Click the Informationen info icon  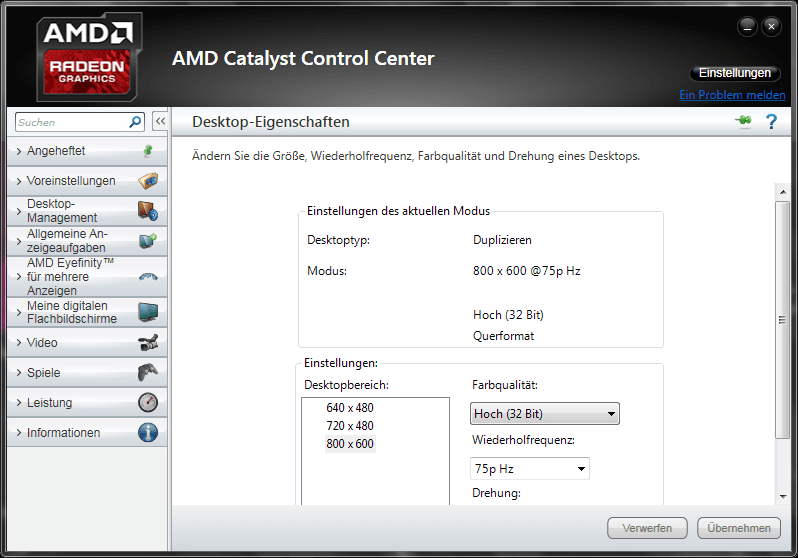click(x=148, y=432)
